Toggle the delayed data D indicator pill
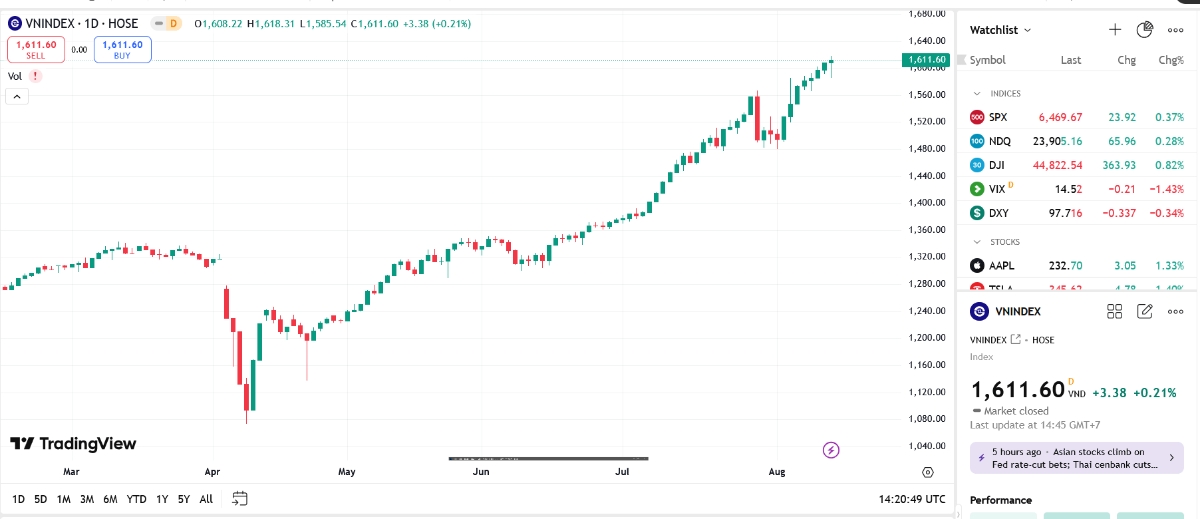Image resolution: width=1200 pixels, height=519 pixels. point(172,23)
